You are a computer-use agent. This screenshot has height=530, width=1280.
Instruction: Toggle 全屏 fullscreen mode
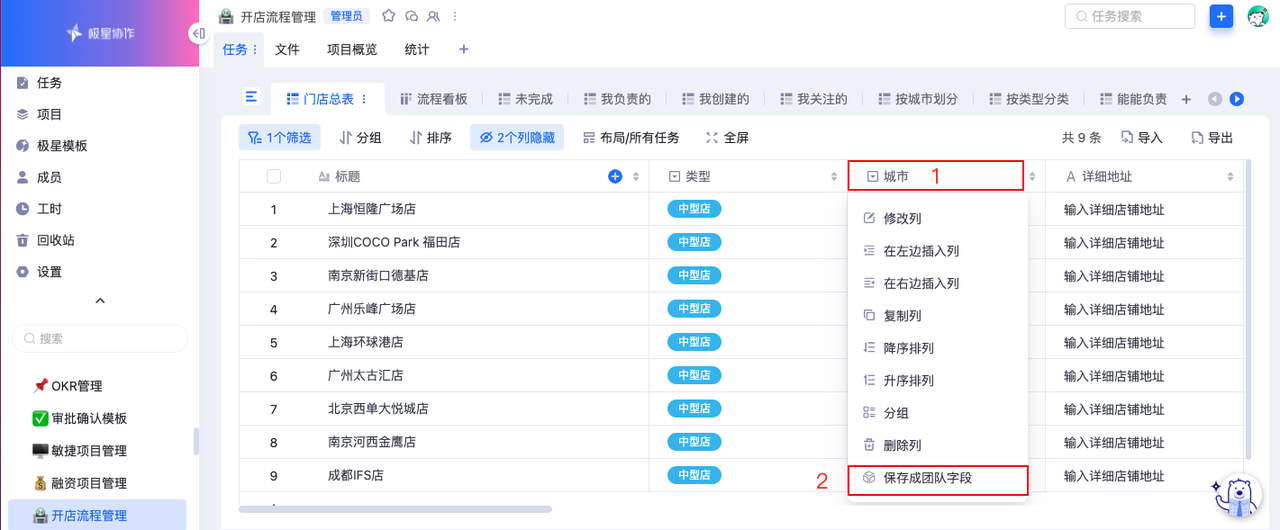[727, 137]
